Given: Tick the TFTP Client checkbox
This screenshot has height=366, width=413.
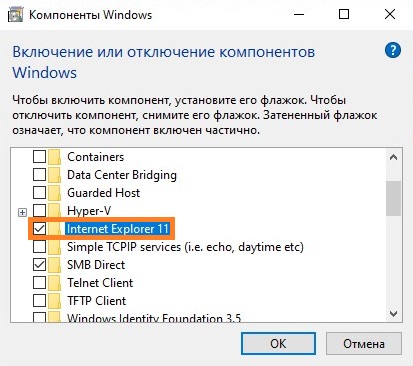Looking at the screenshot, I should tap(39, 301).
